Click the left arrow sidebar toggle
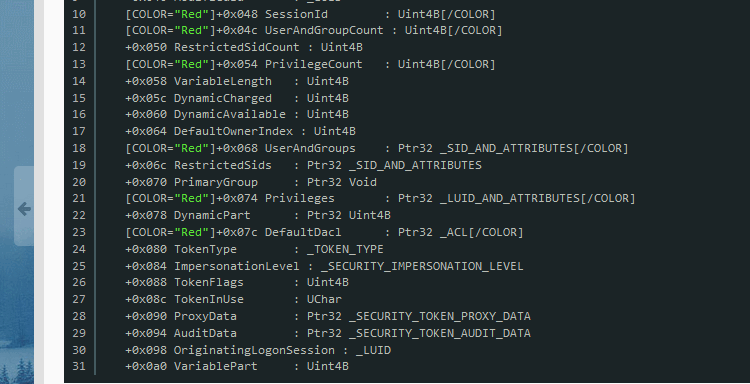The height and width of the screenshot is (384, 750). pyautogui.click(x=24, y=208)
